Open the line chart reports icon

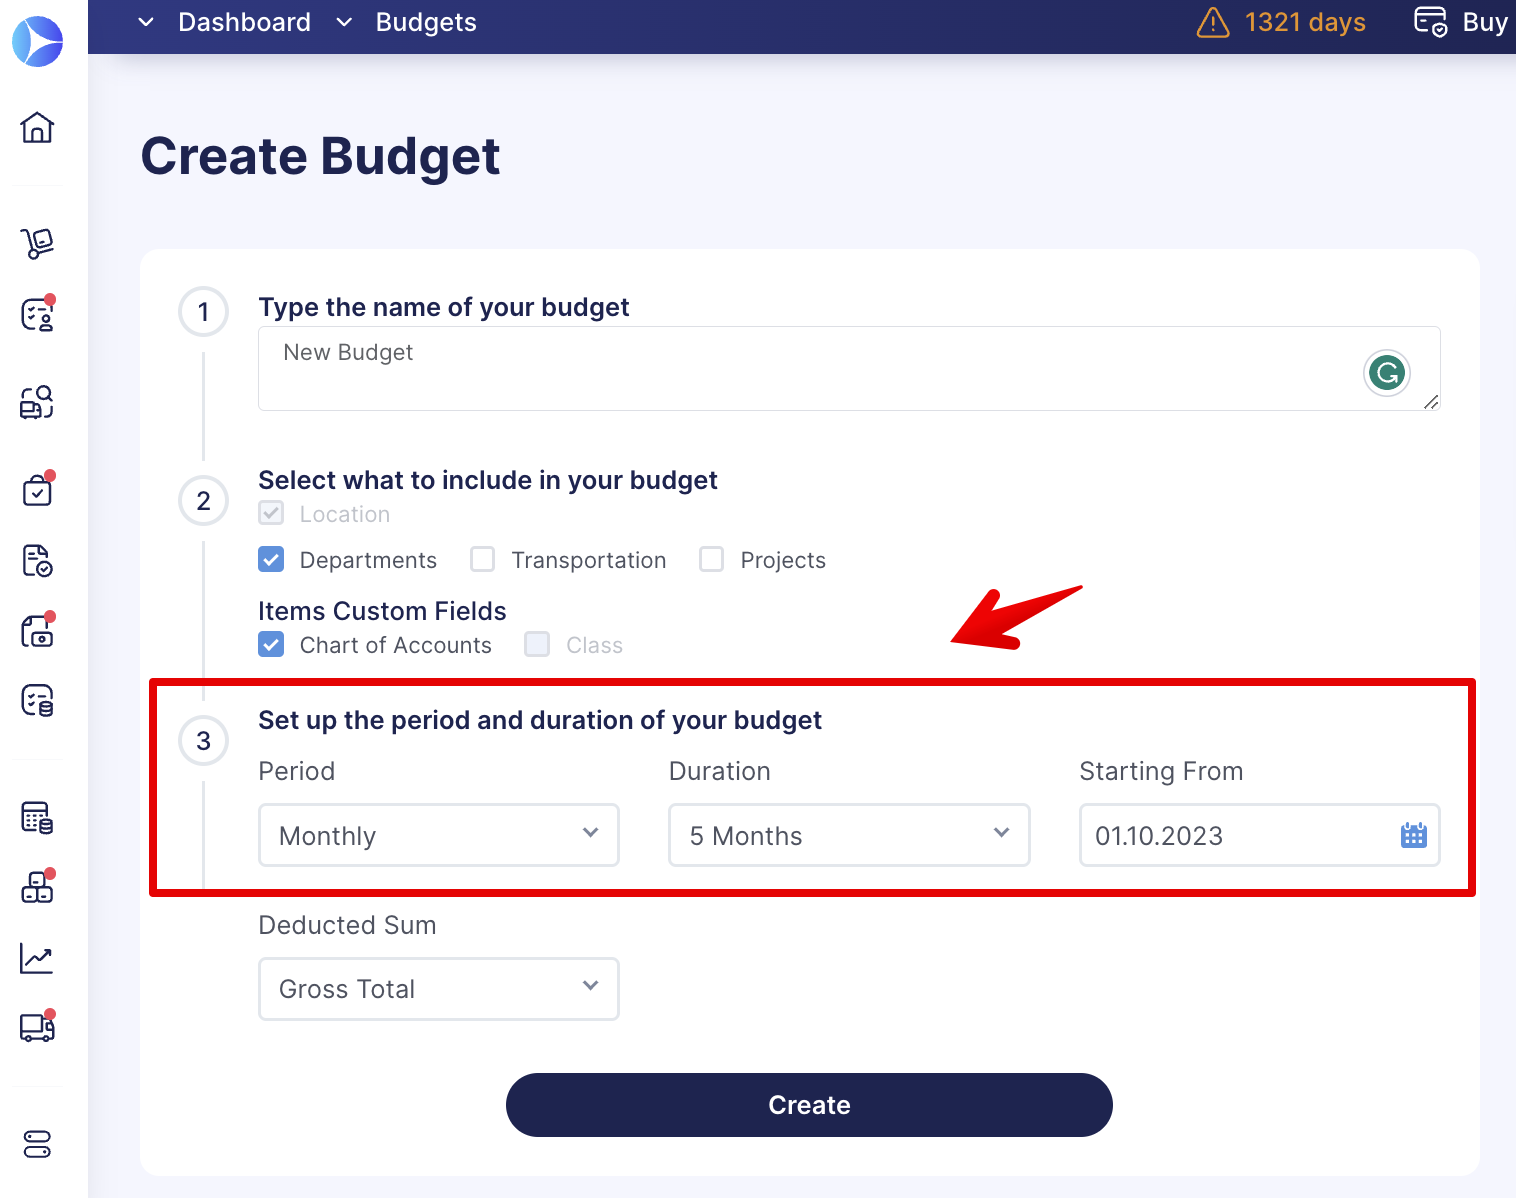[x=37, y=959]
